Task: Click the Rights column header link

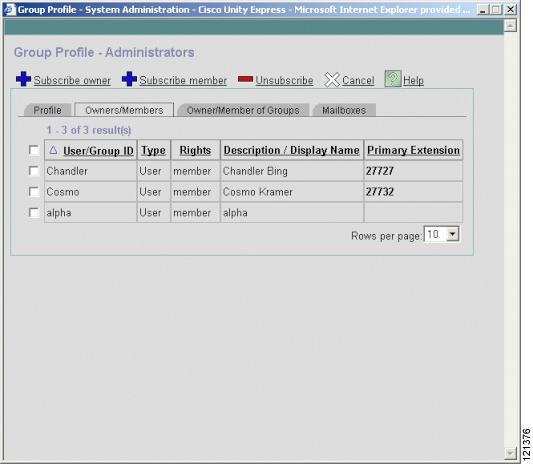Action: (x=195, y=150)
